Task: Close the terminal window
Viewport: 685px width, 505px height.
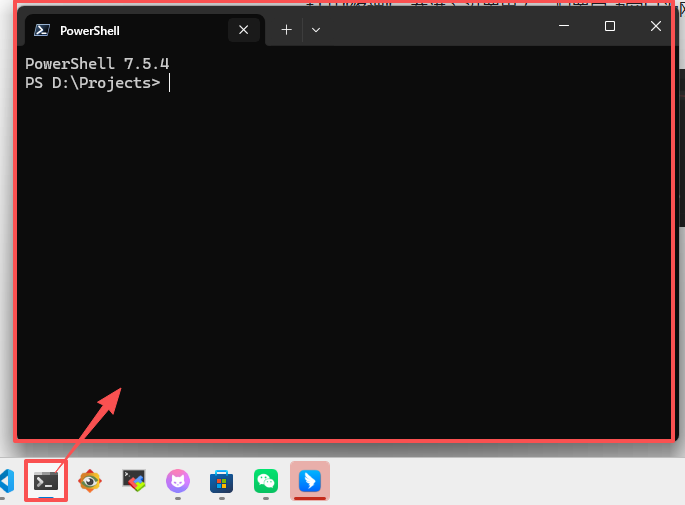Action: point(655,26)
